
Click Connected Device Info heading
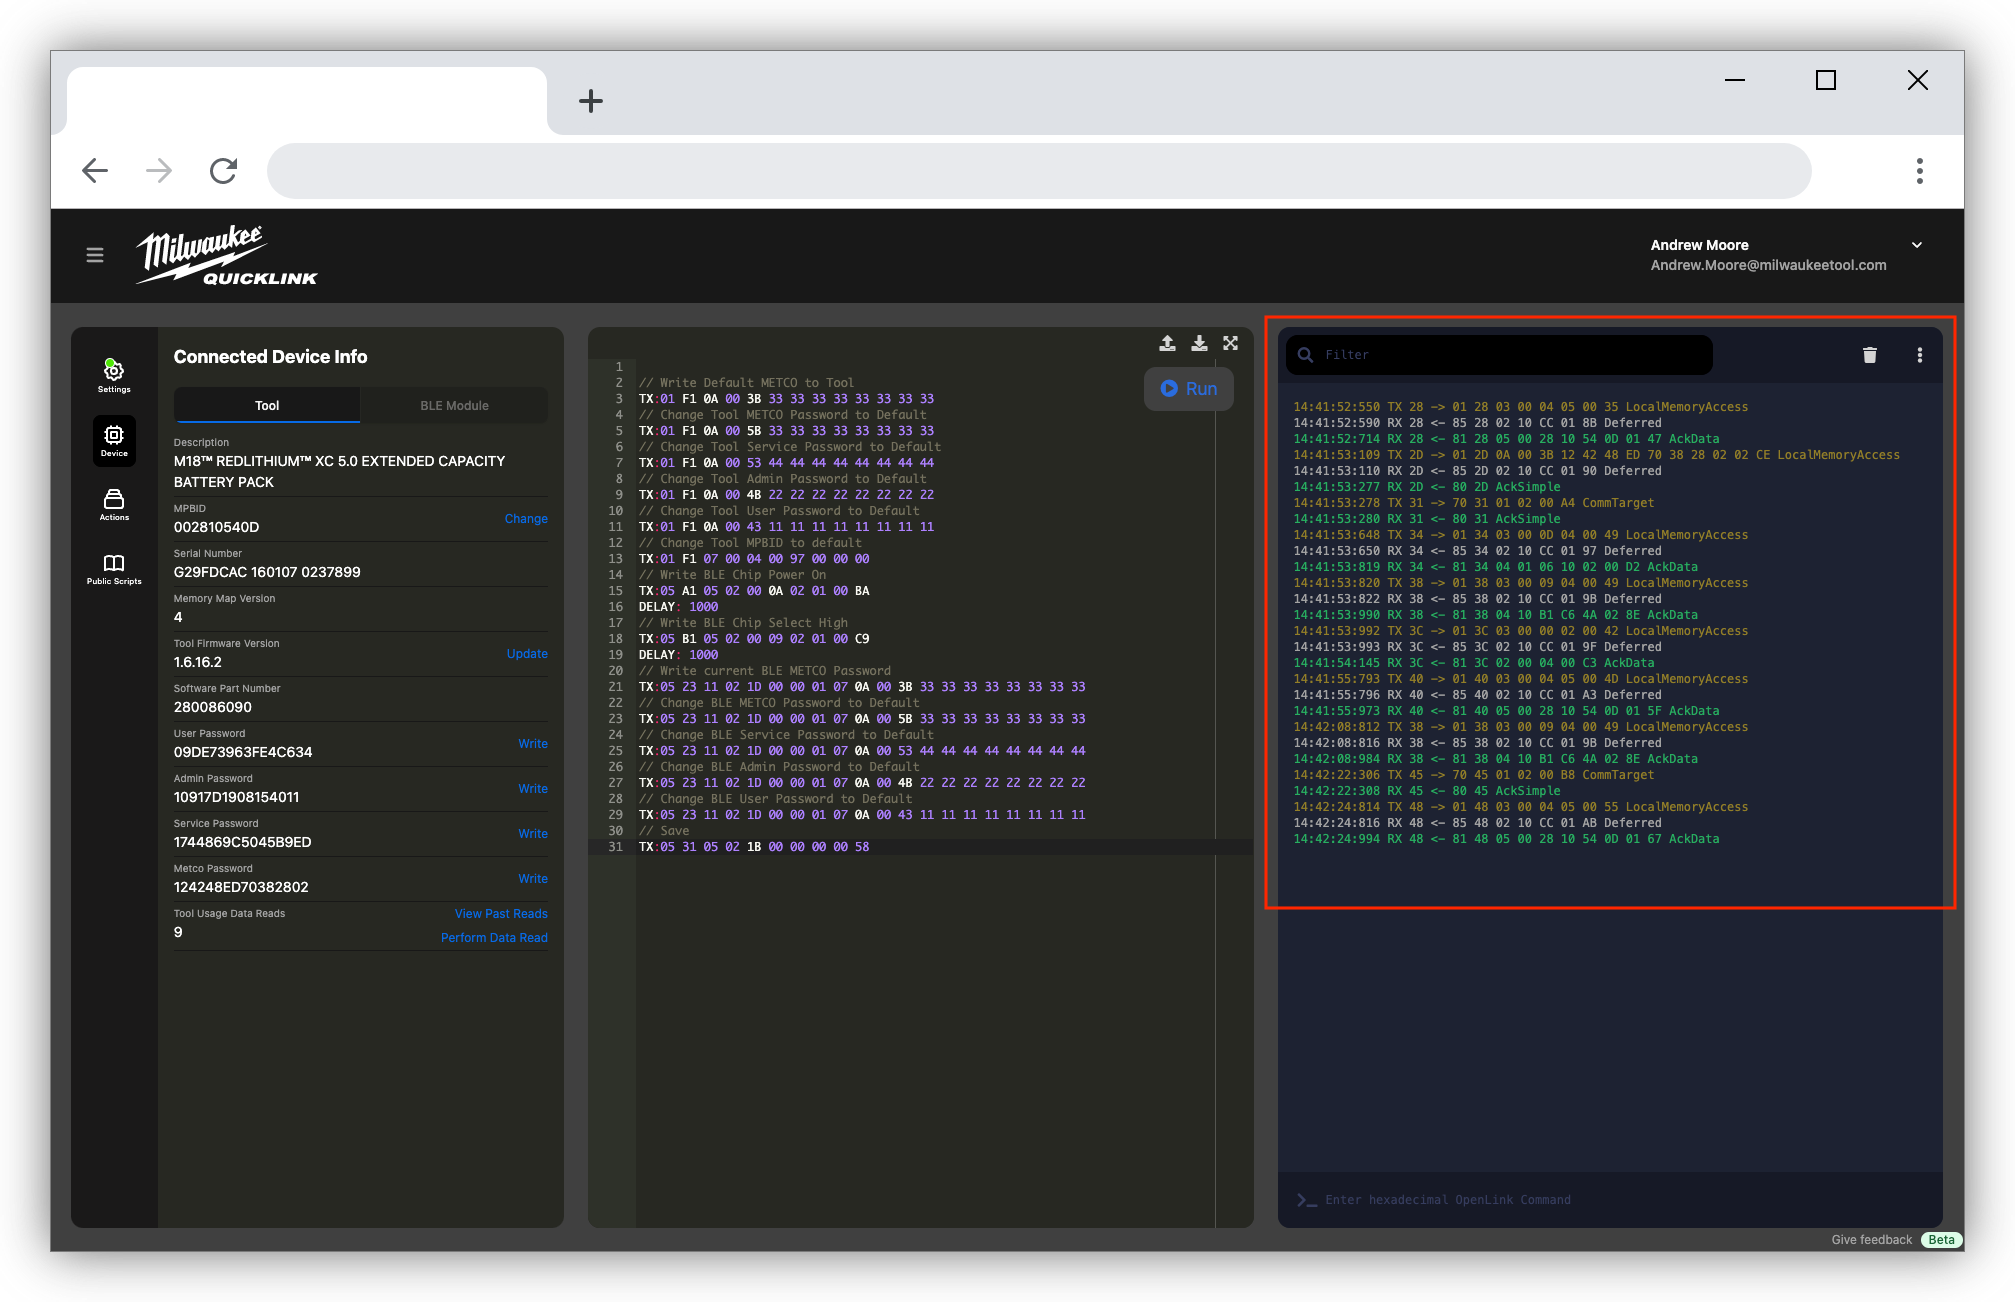(x=270, y=357)
